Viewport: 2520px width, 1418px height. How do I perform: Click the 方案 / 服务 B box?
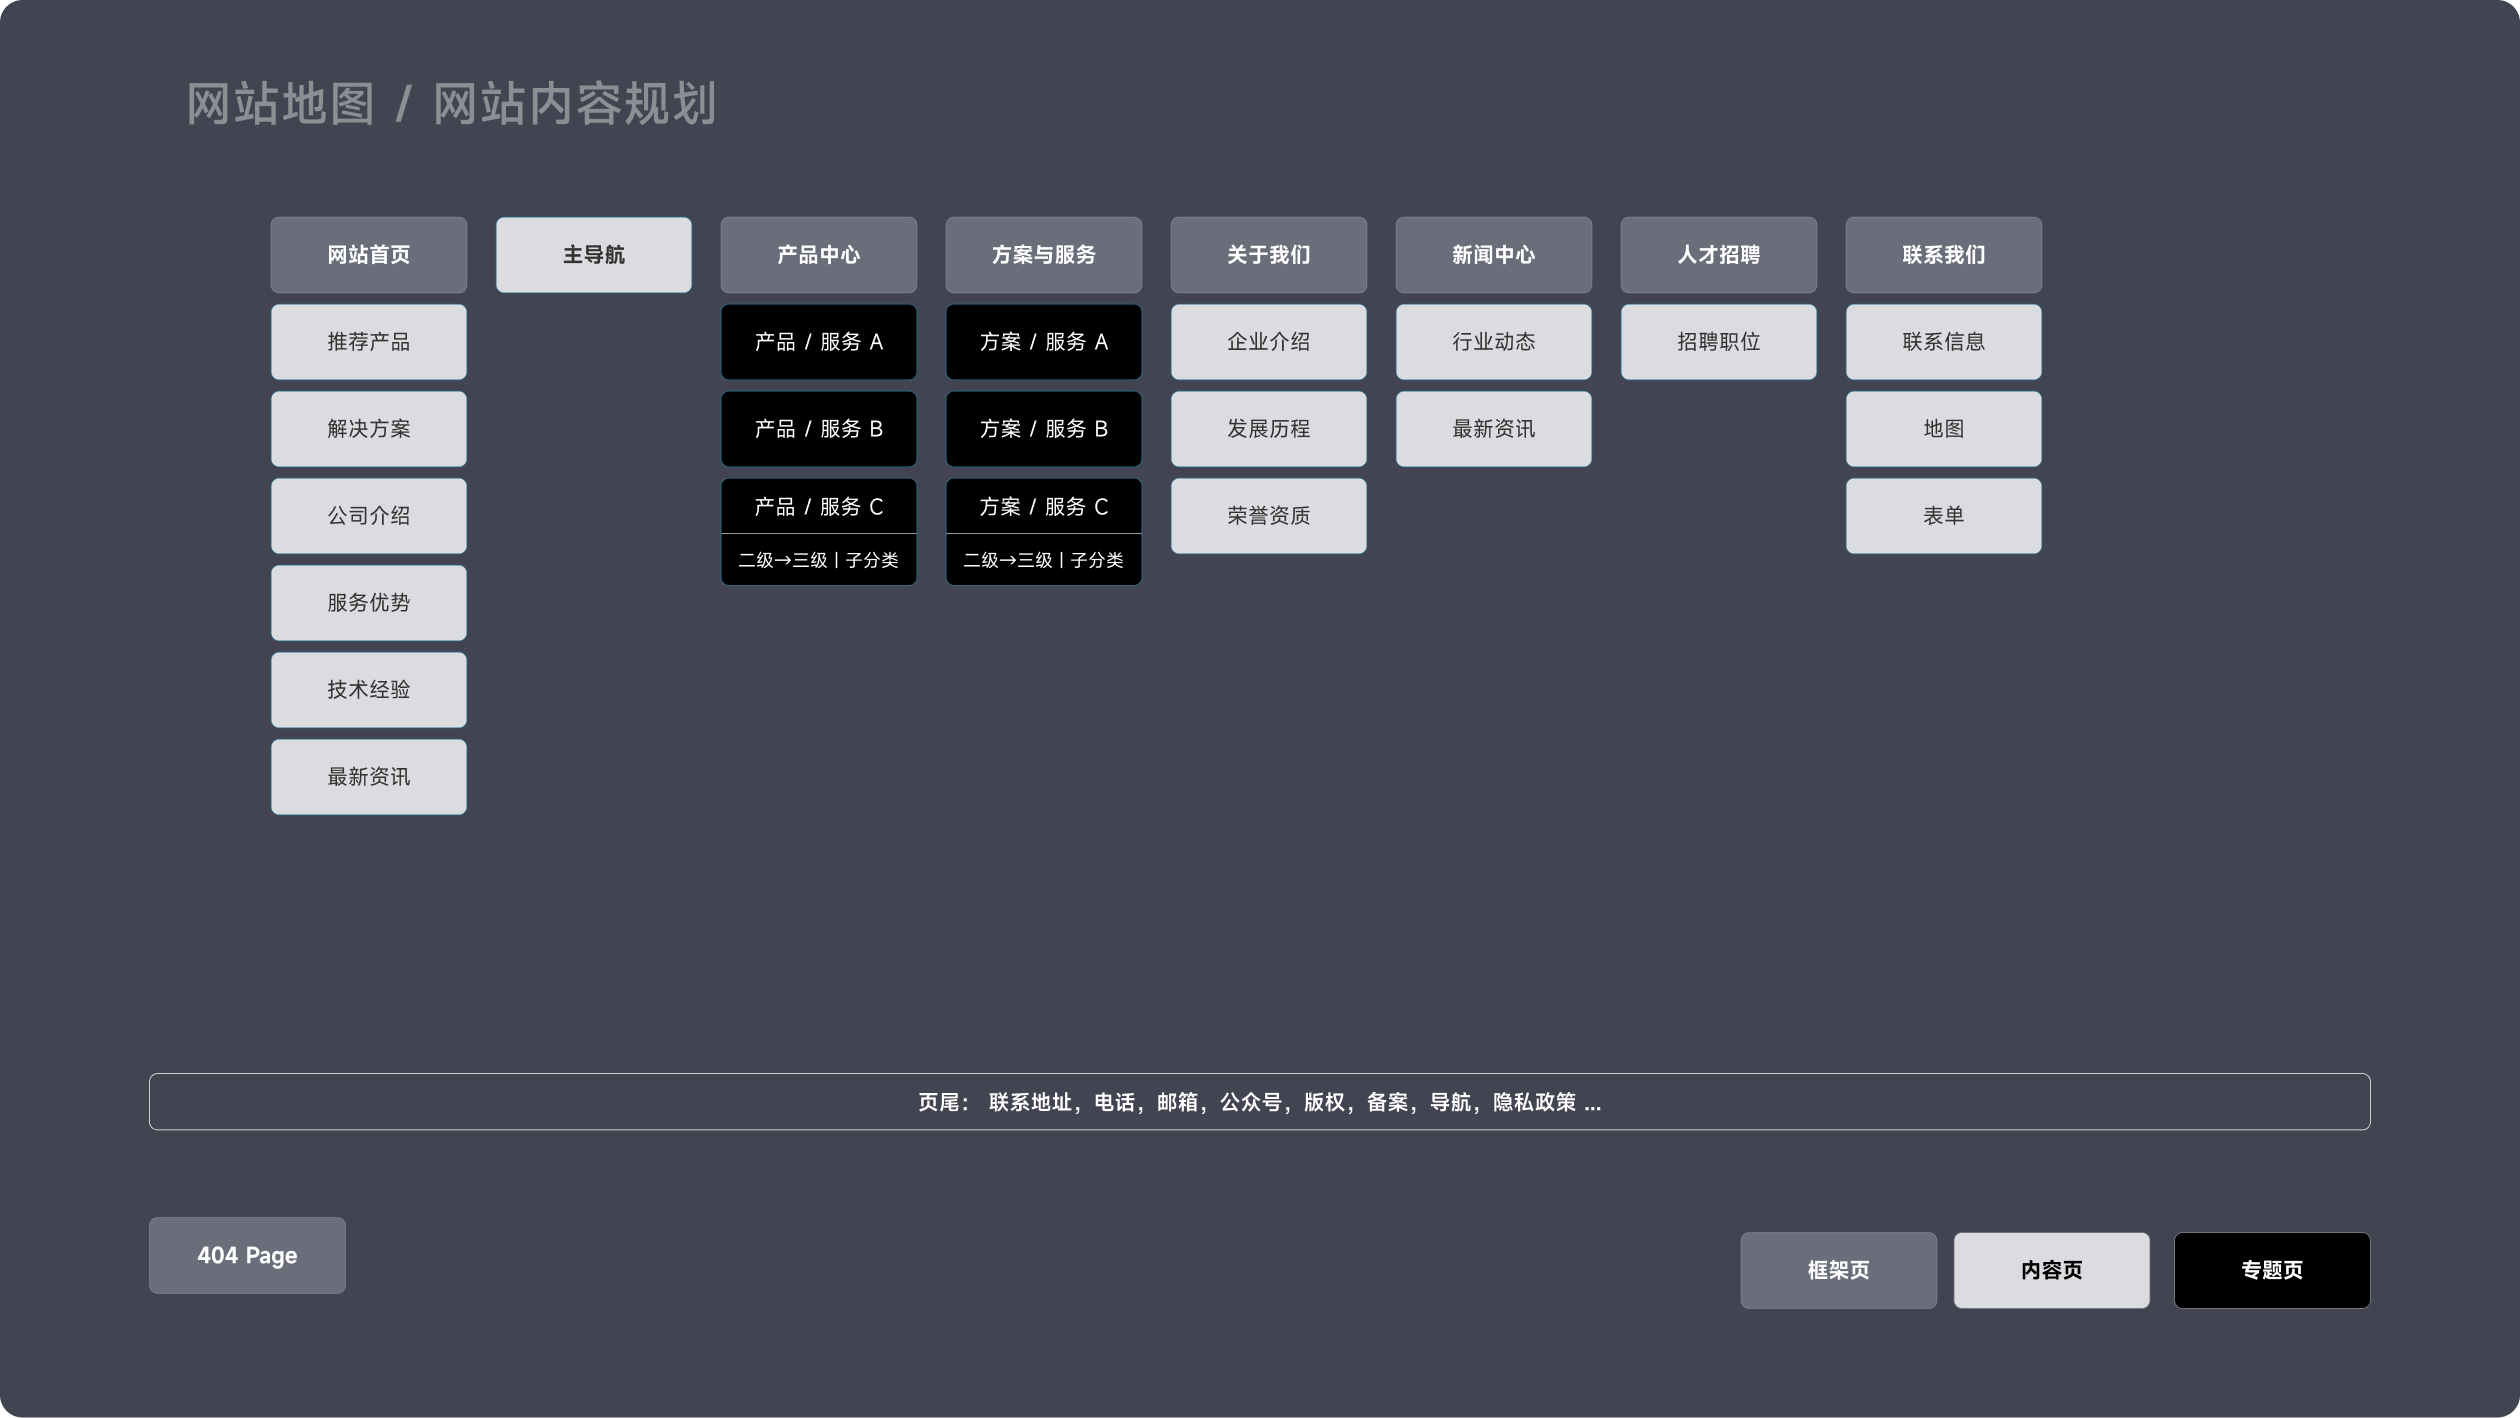pos(1043,429)
